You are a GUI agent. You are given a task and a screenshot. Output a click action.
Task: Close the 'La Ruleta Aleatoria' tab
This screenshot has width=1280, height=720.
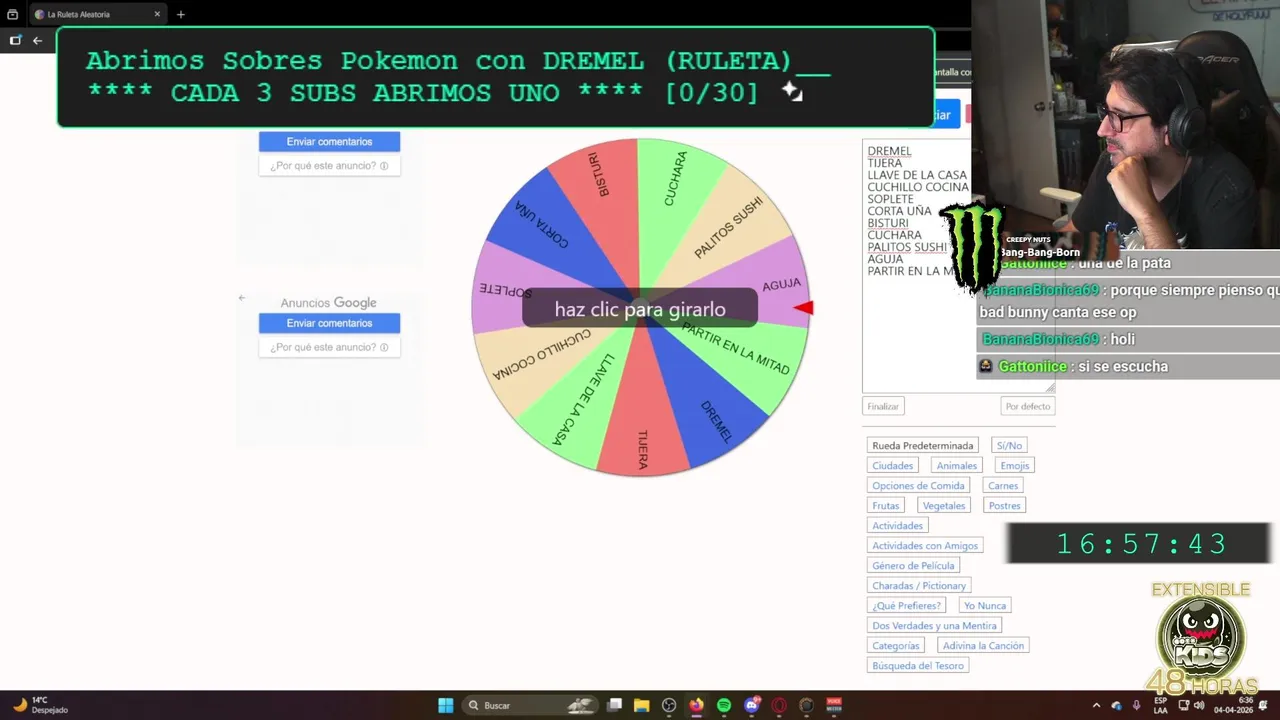pyautogui.click(x=158, y=14)
